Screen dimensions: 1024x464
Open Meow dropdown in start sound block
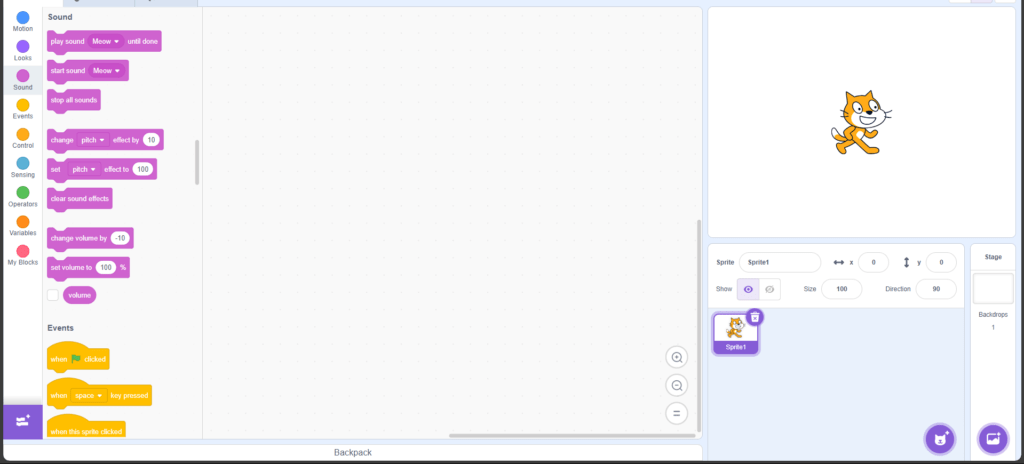107,71
